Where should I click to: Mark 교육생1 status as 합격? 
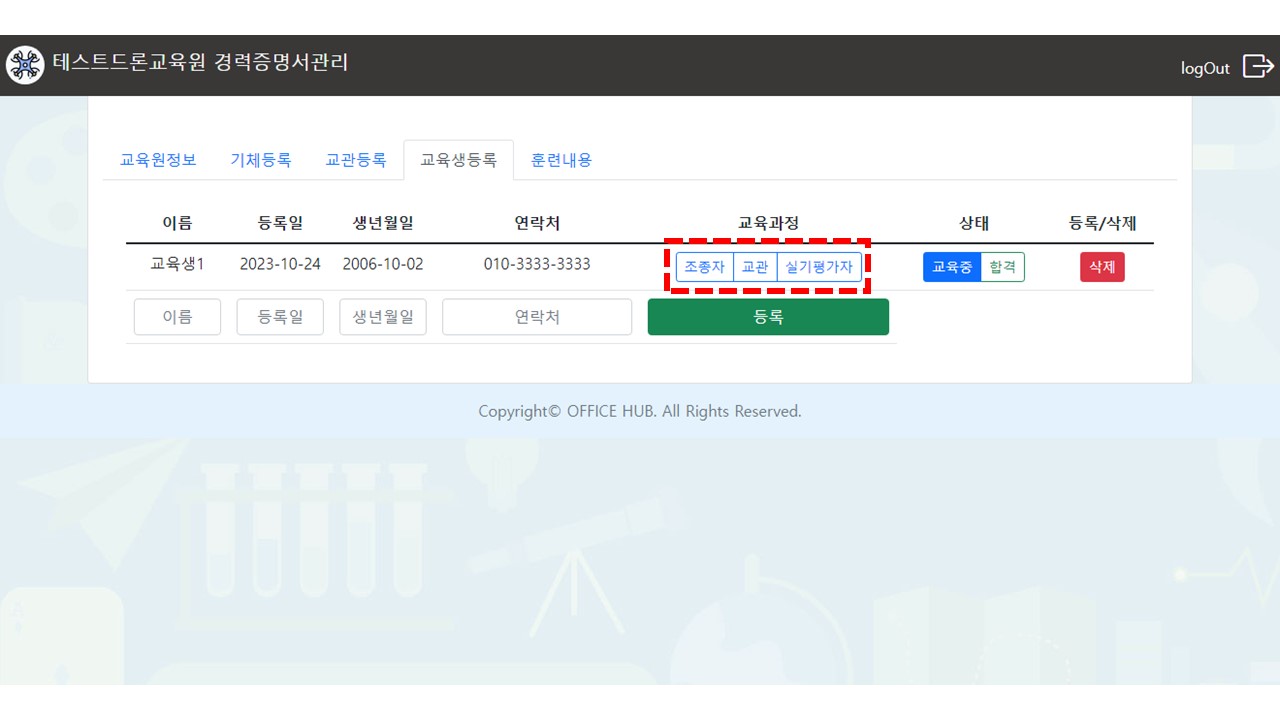click(1002, 267)
